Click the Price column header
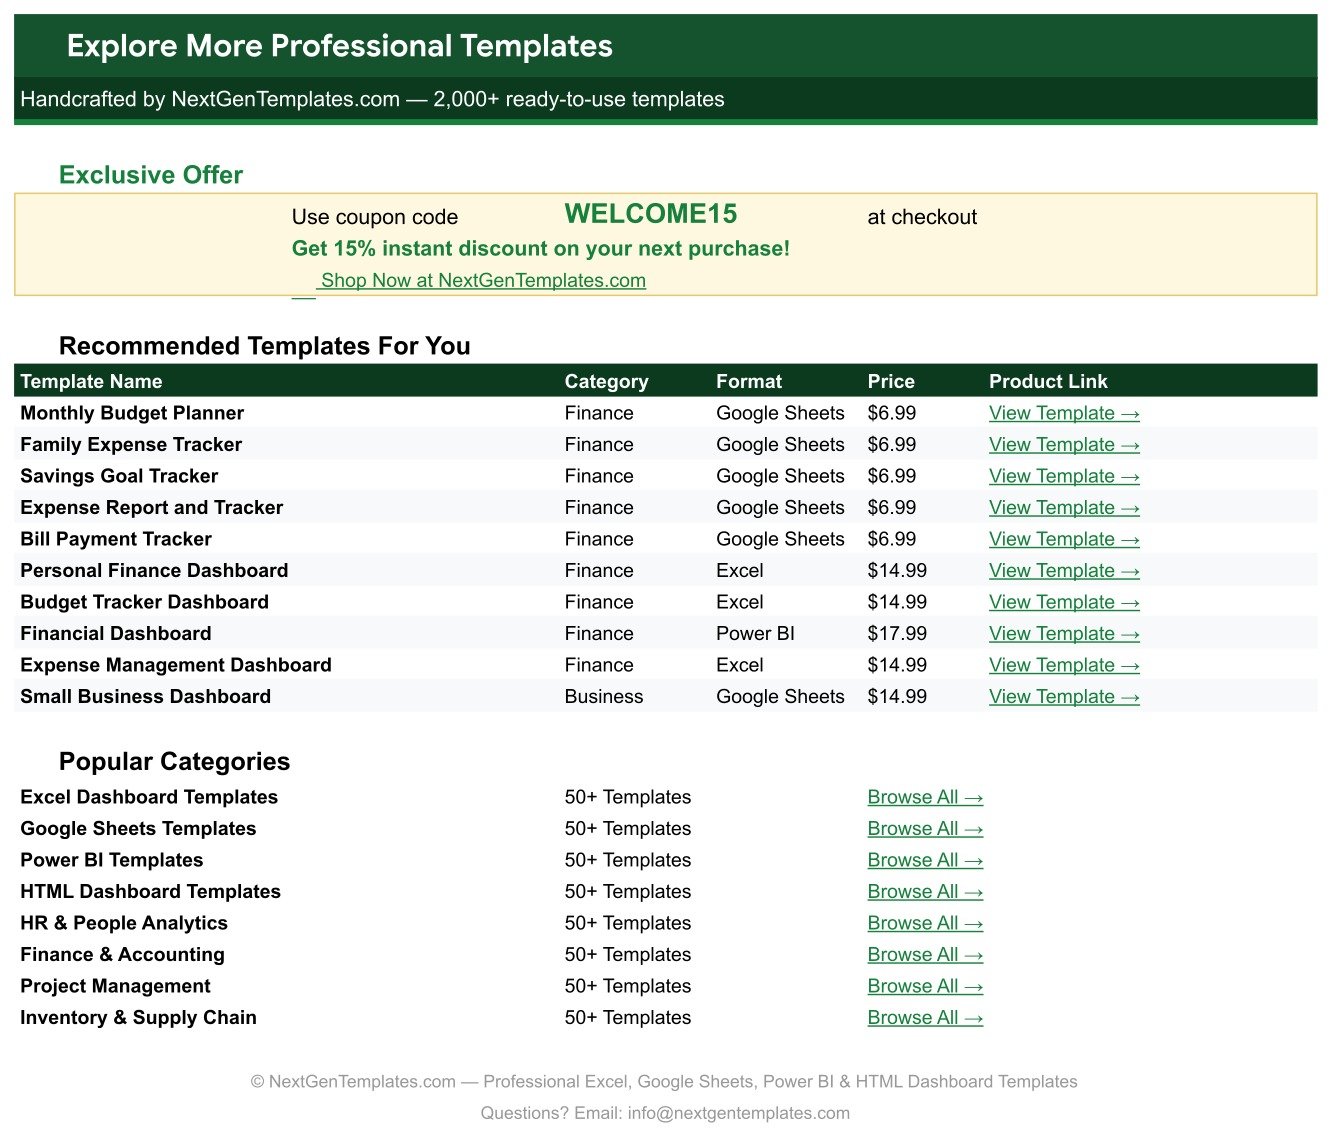1332x1137 pixels. 891,381
